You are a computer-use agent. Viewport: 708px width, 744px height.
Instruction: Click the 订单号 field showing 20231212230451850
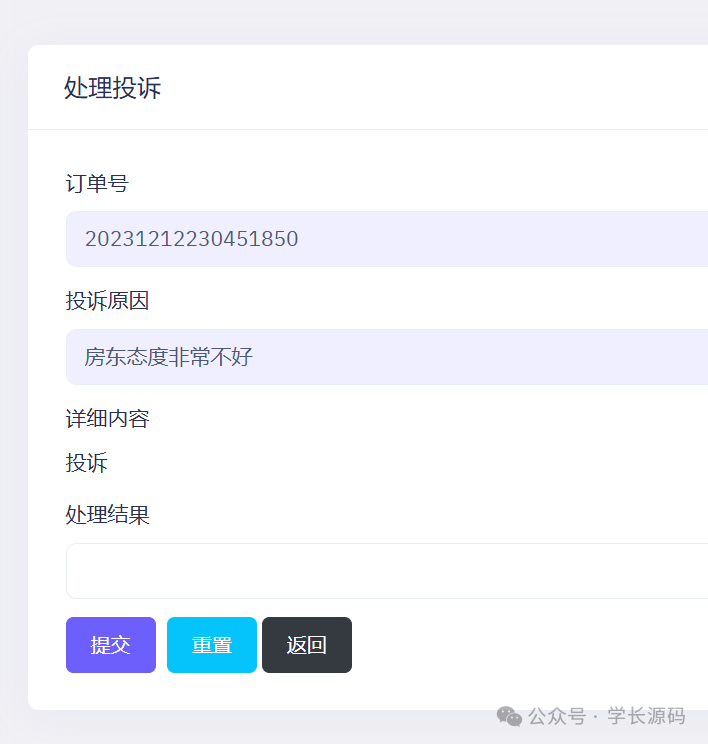click(387, 239)
